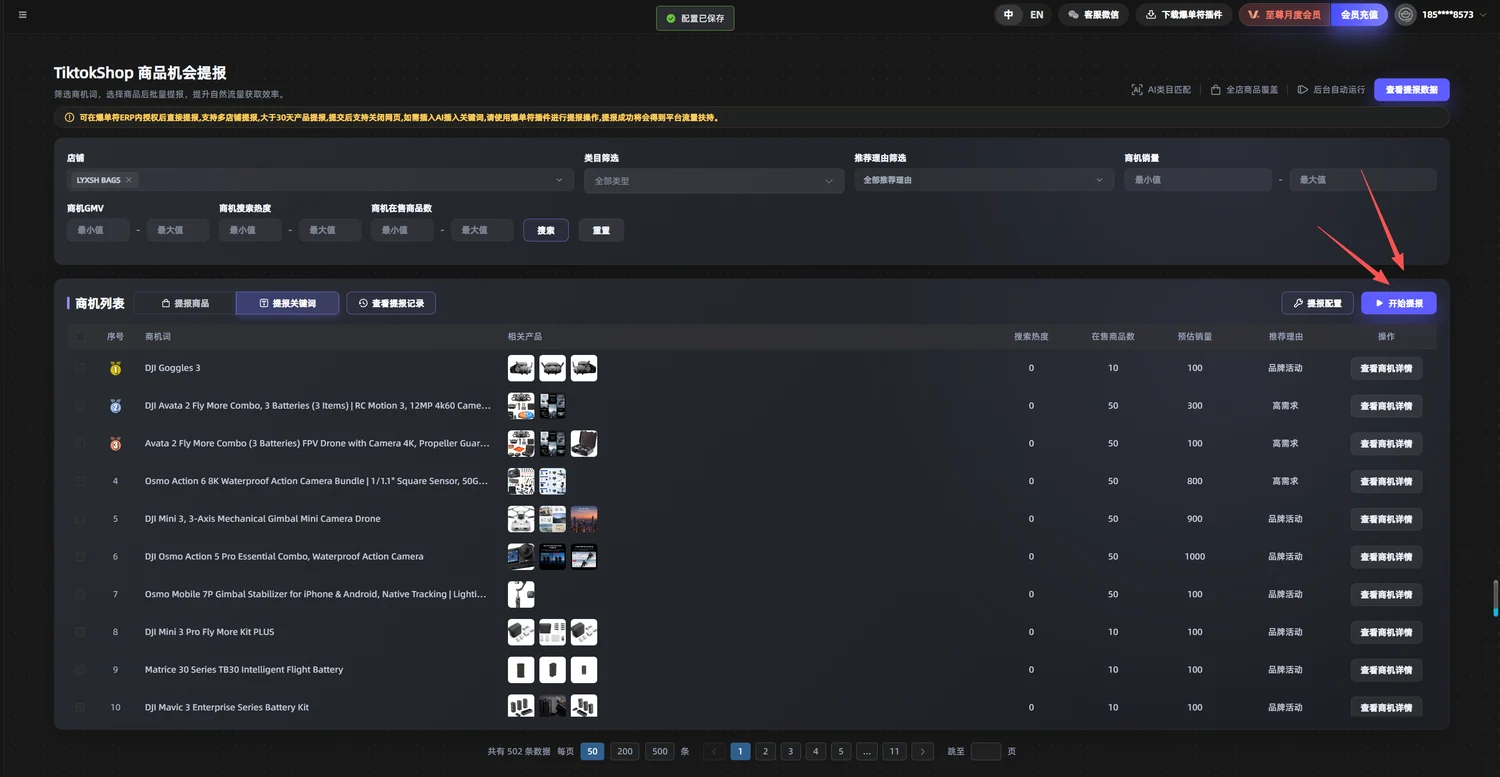Open the hamburger menu at top left
The image size is (1500, 777).
(23, 15)
